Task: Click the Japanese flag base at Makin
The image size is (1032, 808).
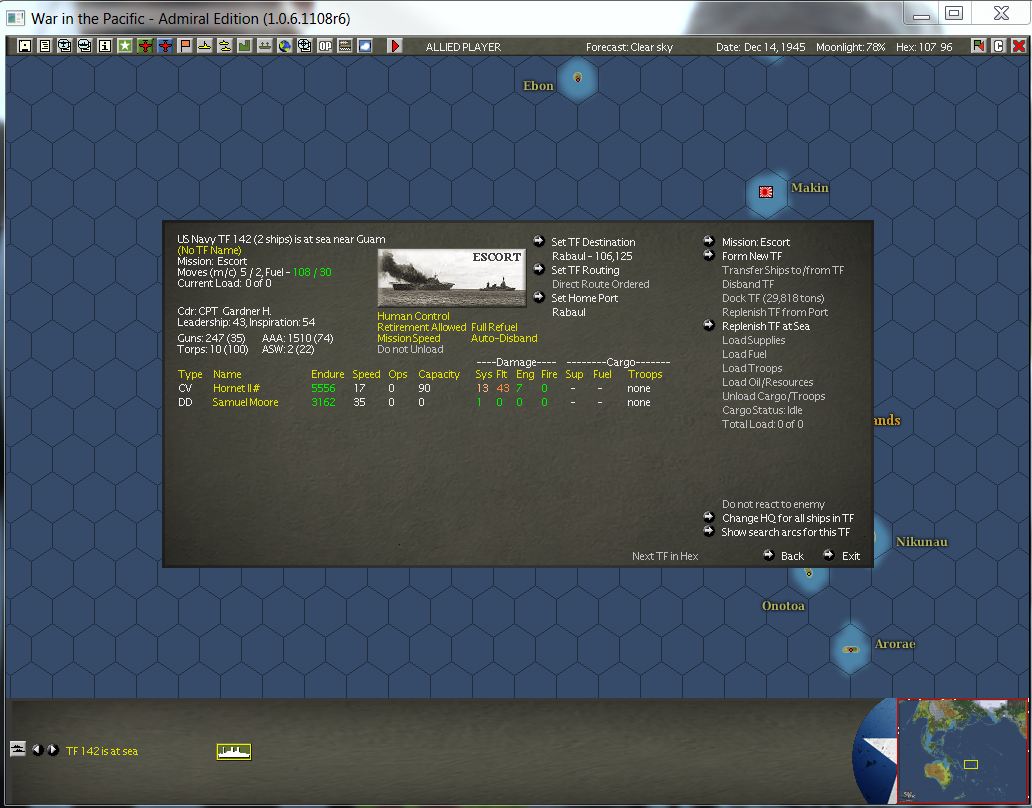Action: pyautogui.click(x=765, y=191)
